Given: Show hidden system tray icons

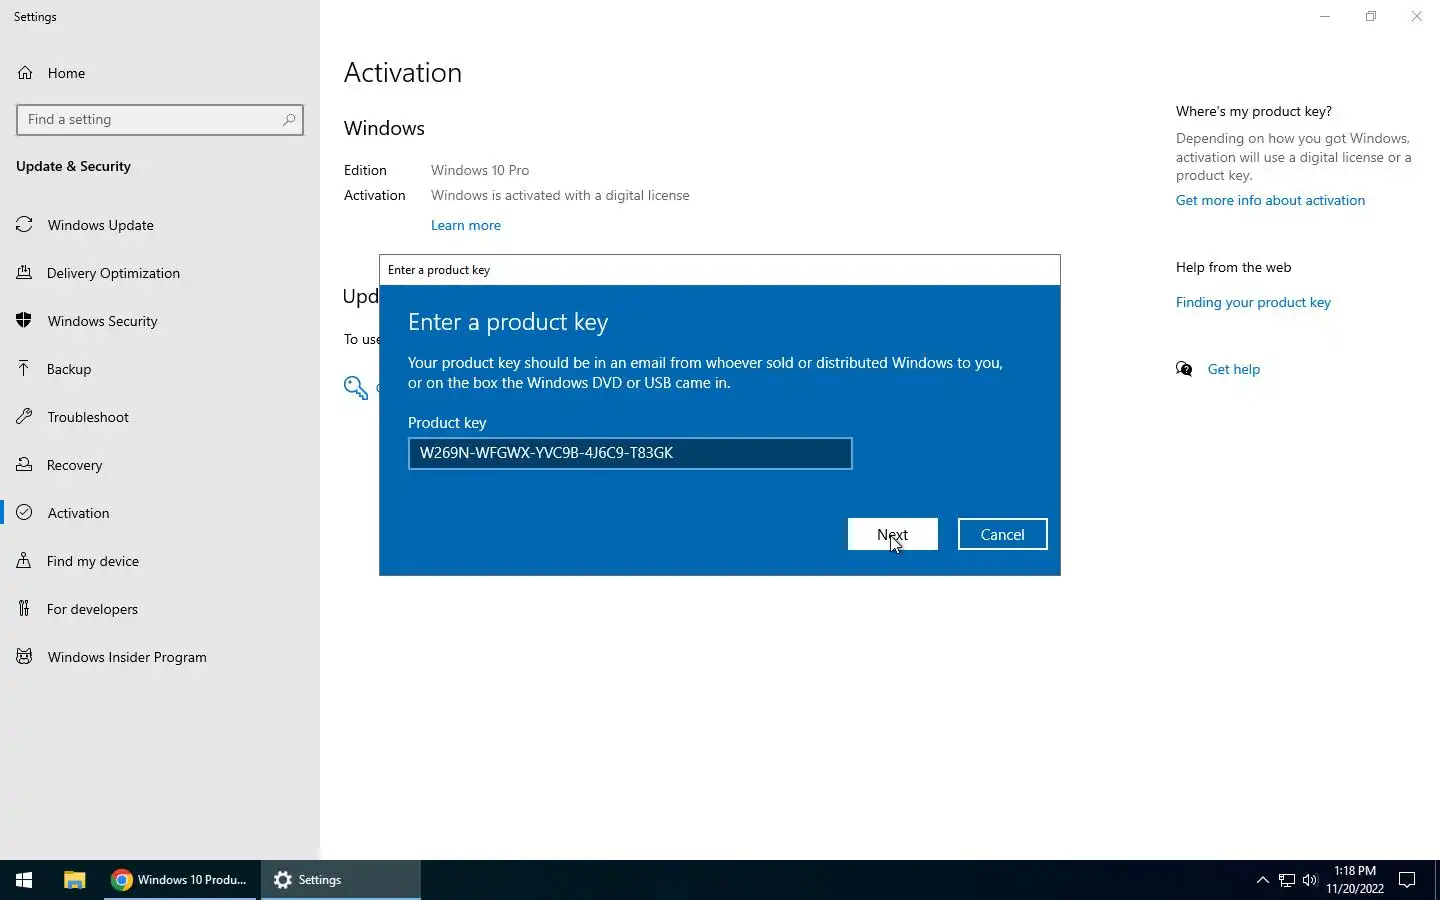Looking at the screenshot, I should (x=1262, y=880).
